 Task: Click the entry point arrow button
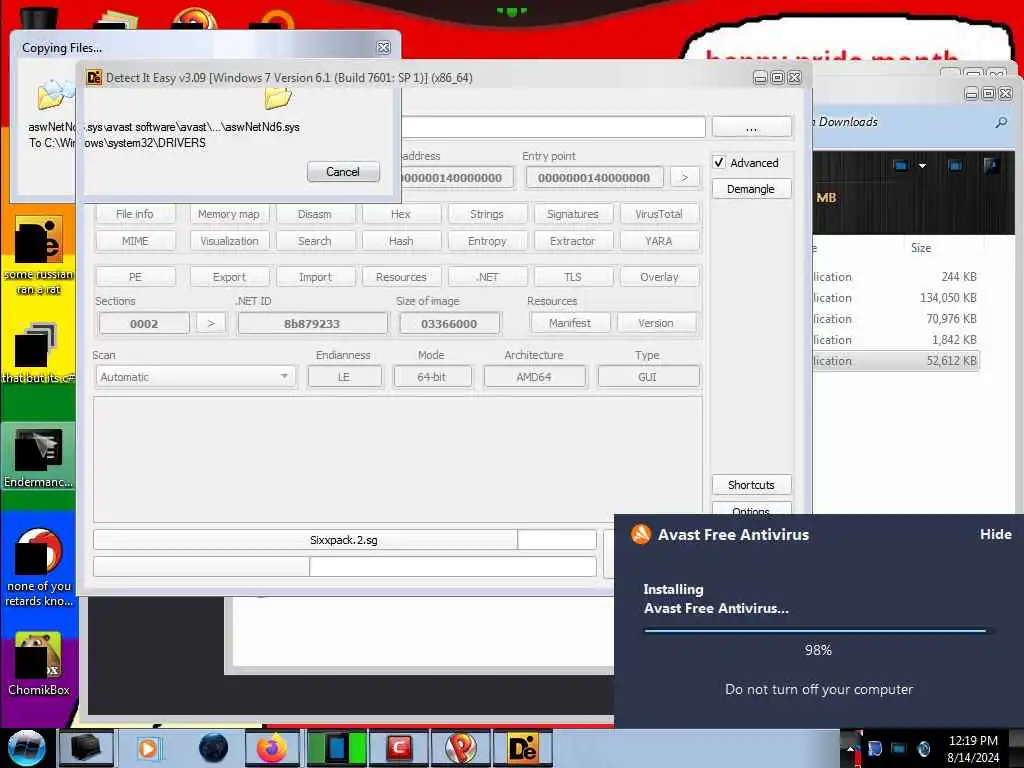click(x=684, y=177)
